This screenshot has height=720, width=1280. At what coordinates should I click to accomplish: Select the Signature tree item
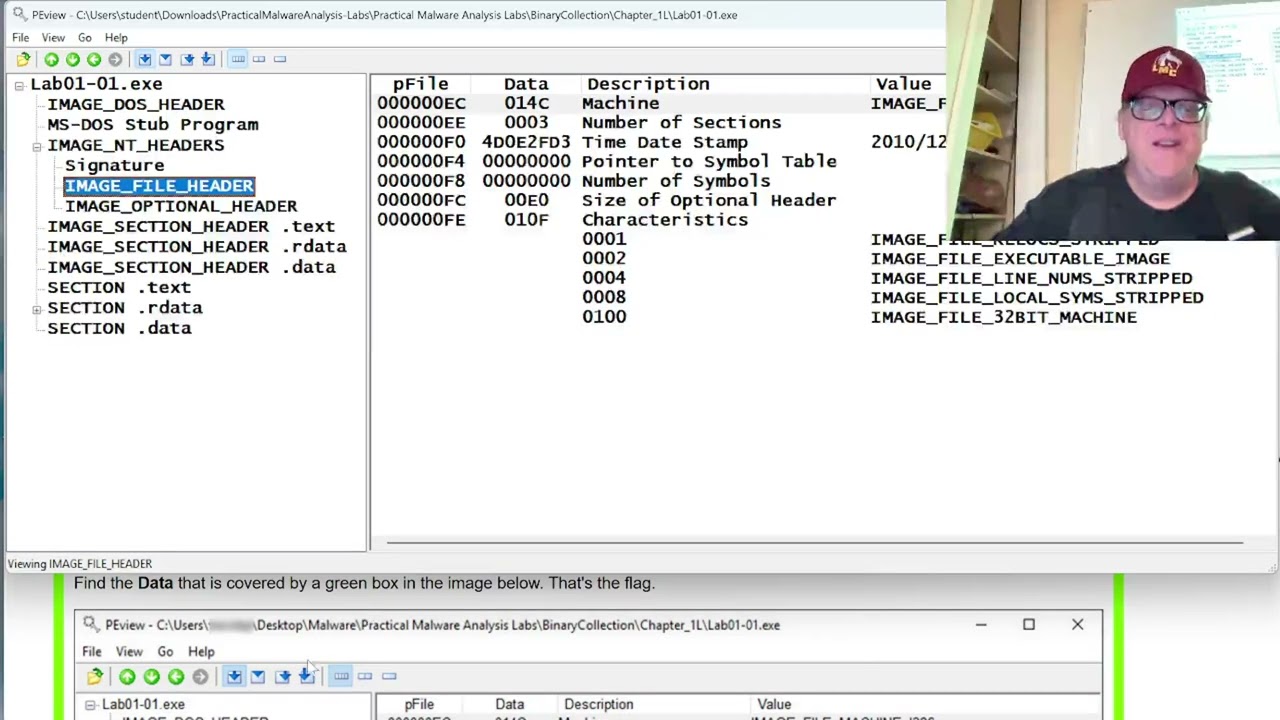pos(114,165)
